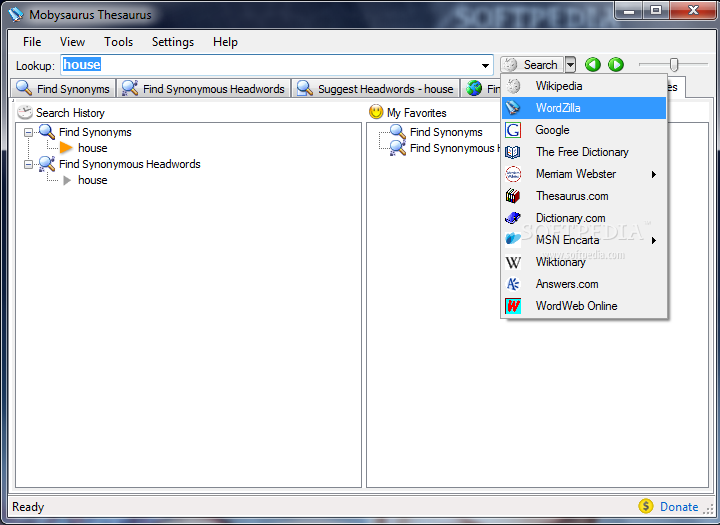Open the File menu

[32, 42]
